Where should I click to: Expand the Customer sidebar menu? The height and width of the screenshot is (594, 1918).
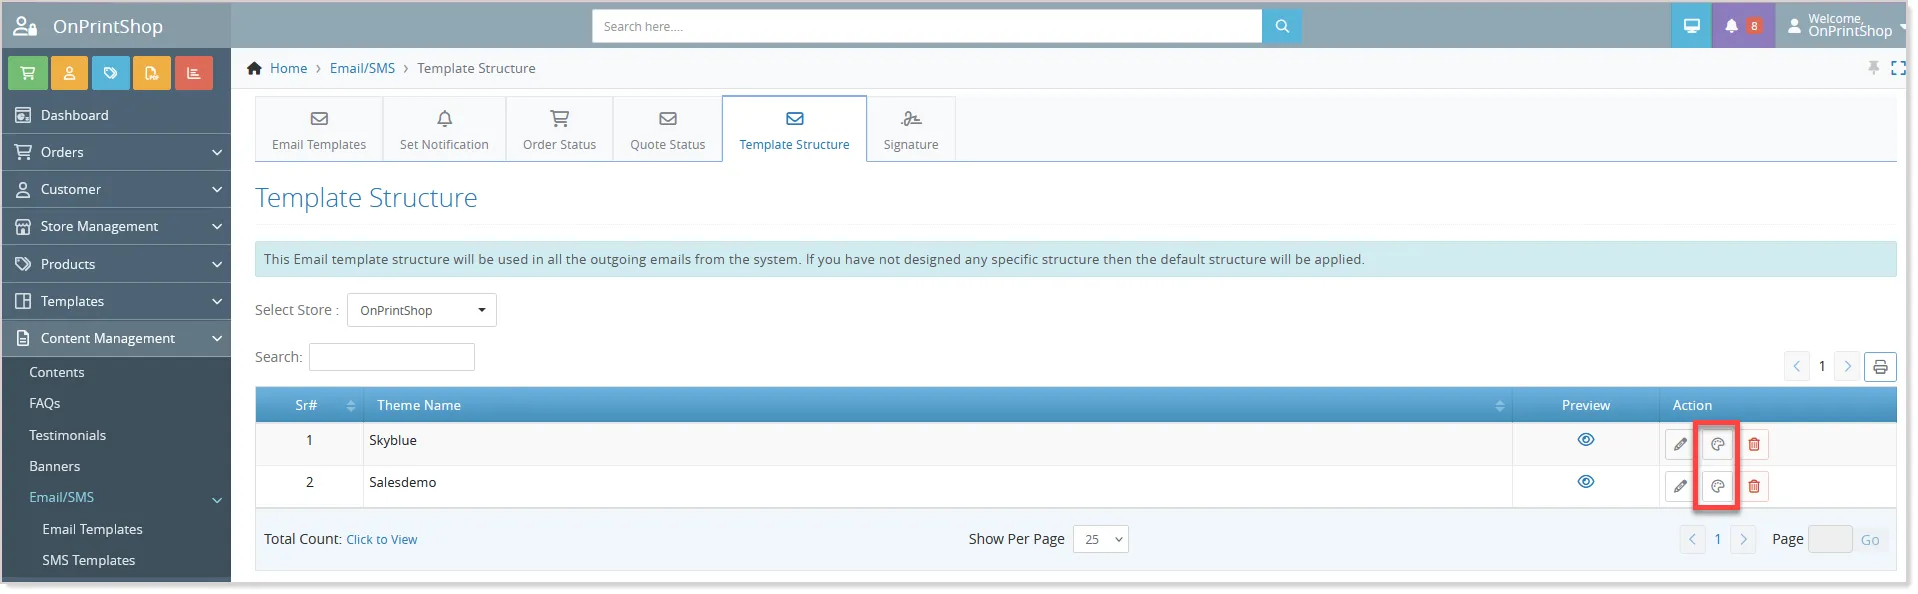point(116,189)
